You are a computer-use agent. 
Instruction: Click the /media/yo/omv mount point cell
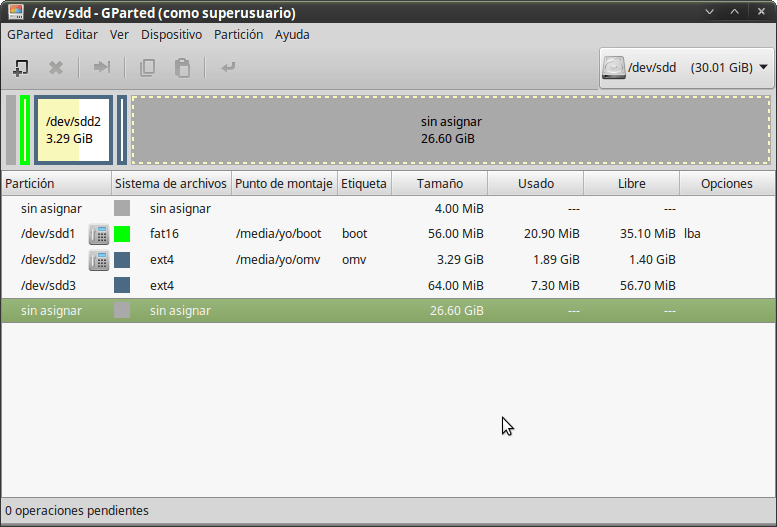click(278, 260)
